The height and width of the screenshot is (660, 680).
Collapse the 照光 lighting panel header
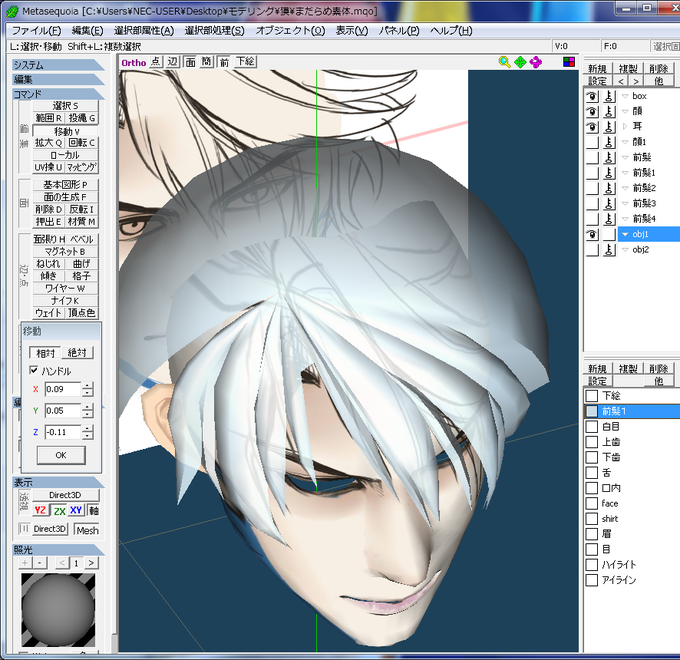tap(58, 550)
